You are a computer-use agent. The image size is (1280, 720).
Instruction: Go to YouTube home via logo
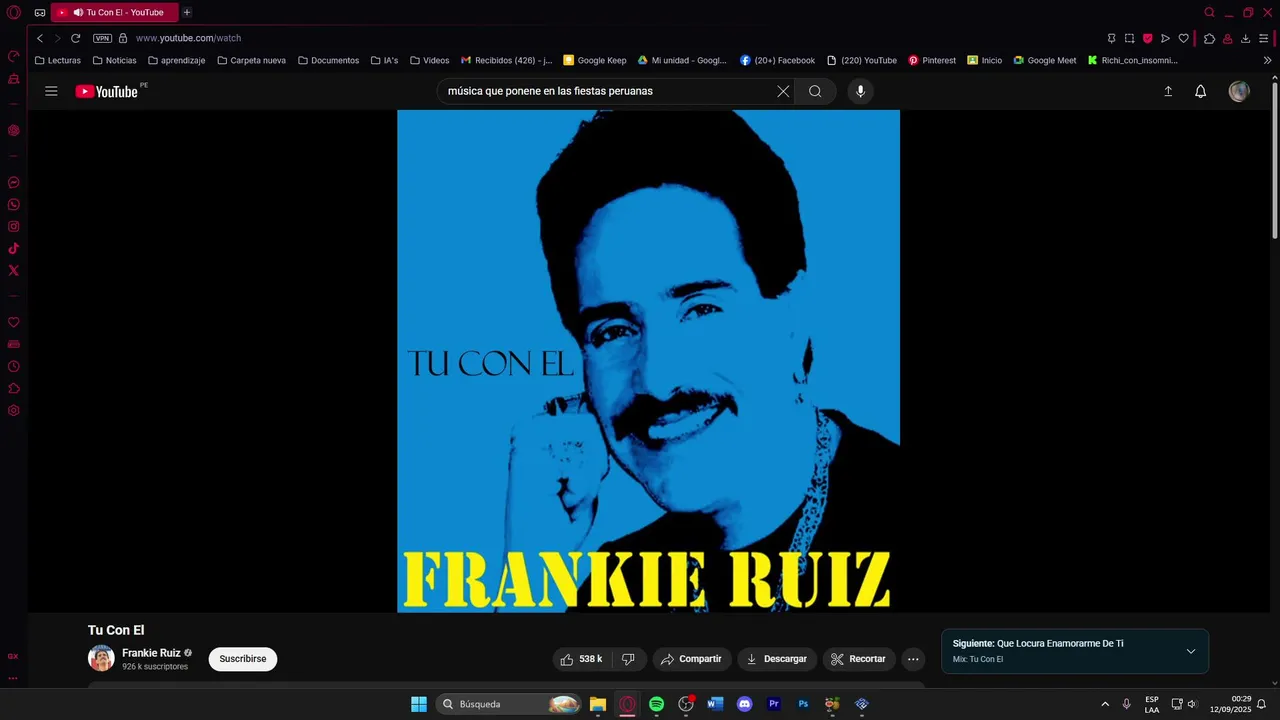pos(106,91)
